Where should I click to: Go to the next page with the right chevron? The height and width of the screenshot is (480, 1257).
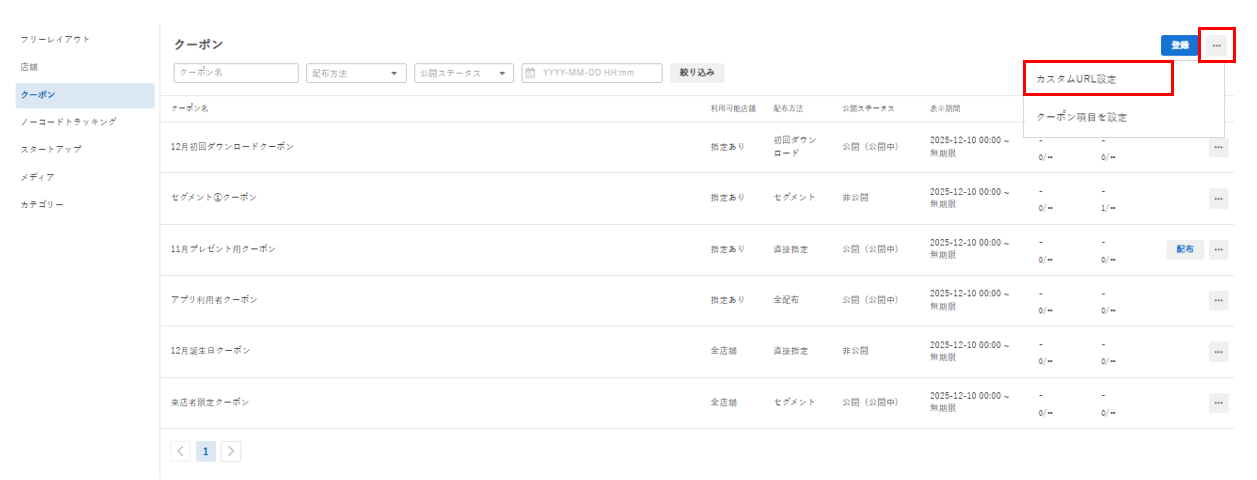click(230, 451)
